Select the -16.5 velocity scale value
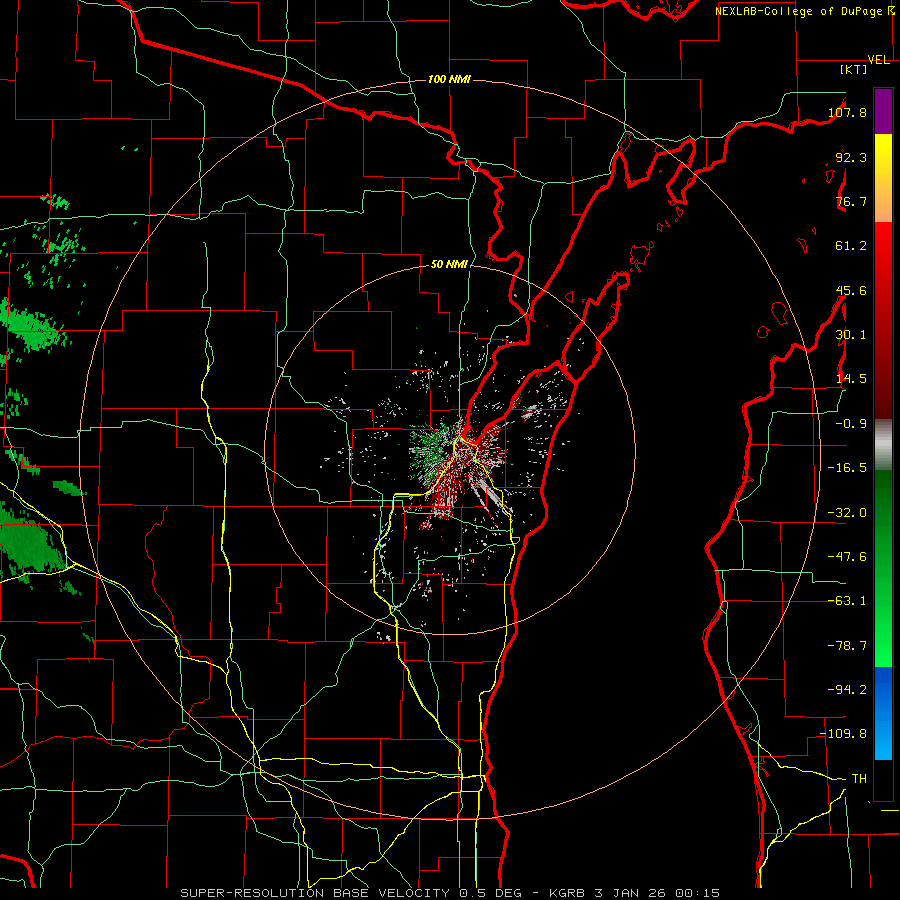This screenshot has height=900, width=900. click(847, 468)
